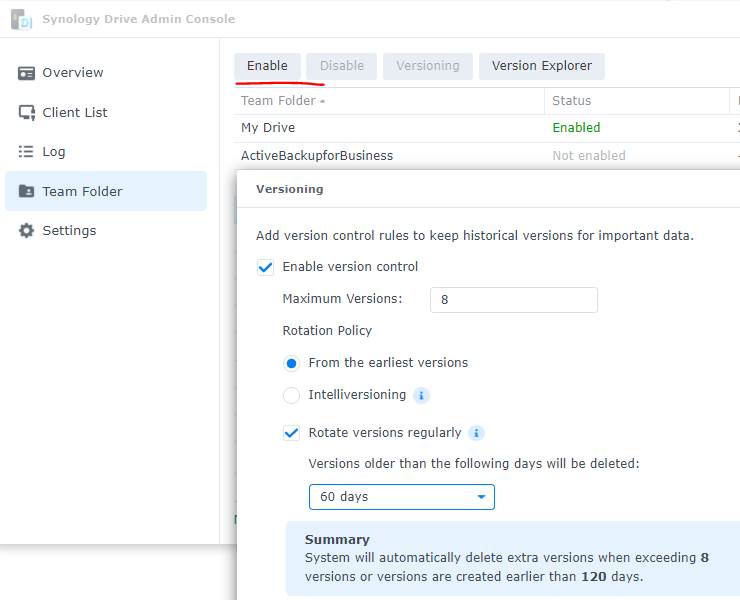
Task: Open Settings in the sidebar
Action: (x=106, y=230)
